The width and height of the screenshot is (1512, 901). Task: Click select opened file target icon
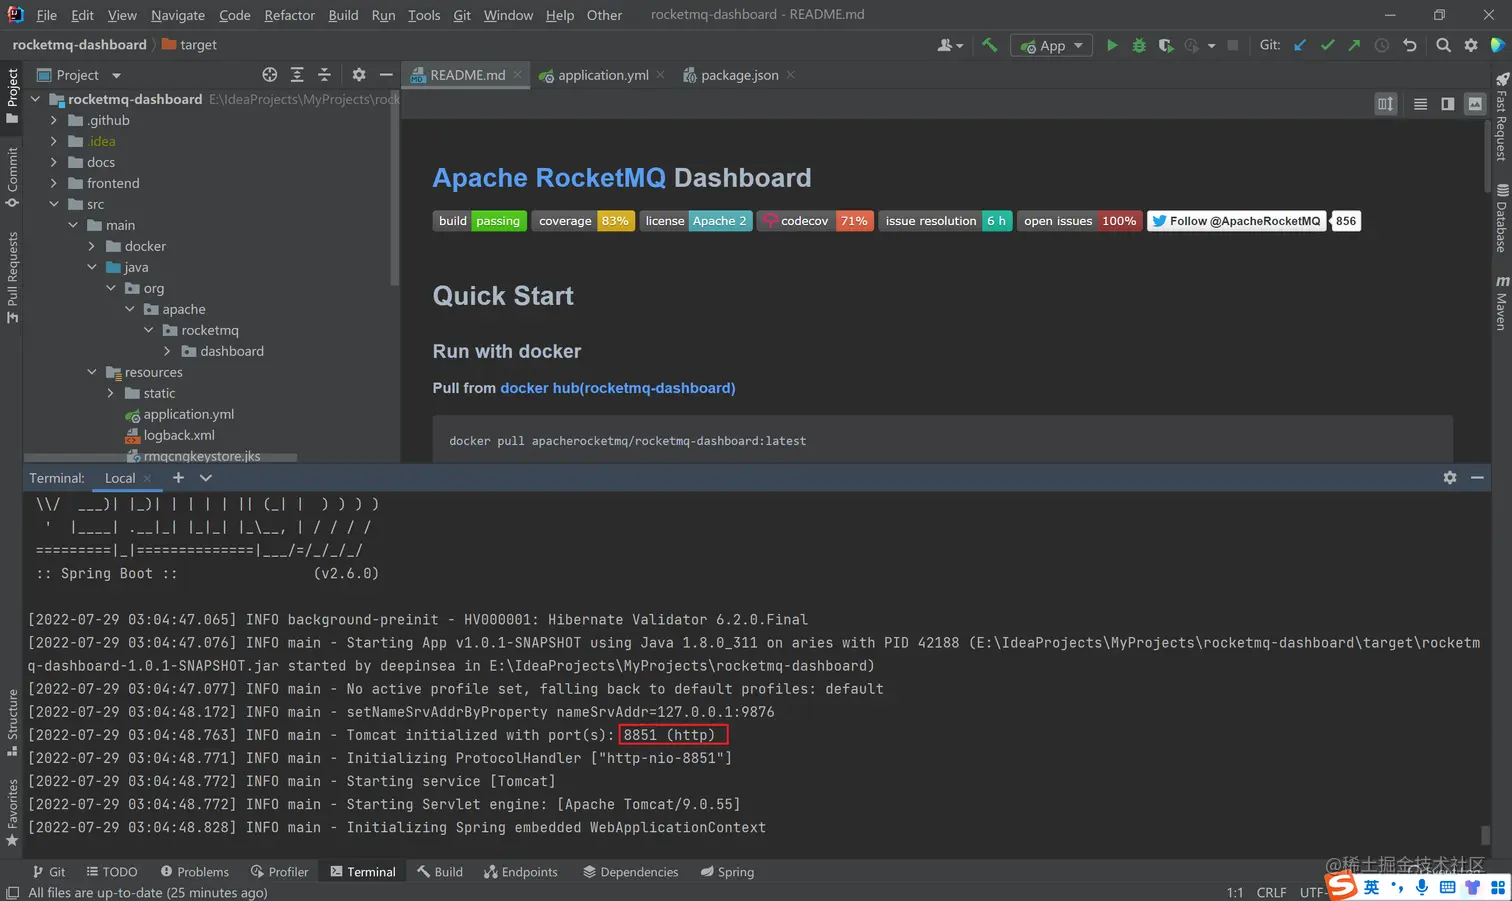coord(270,75)
